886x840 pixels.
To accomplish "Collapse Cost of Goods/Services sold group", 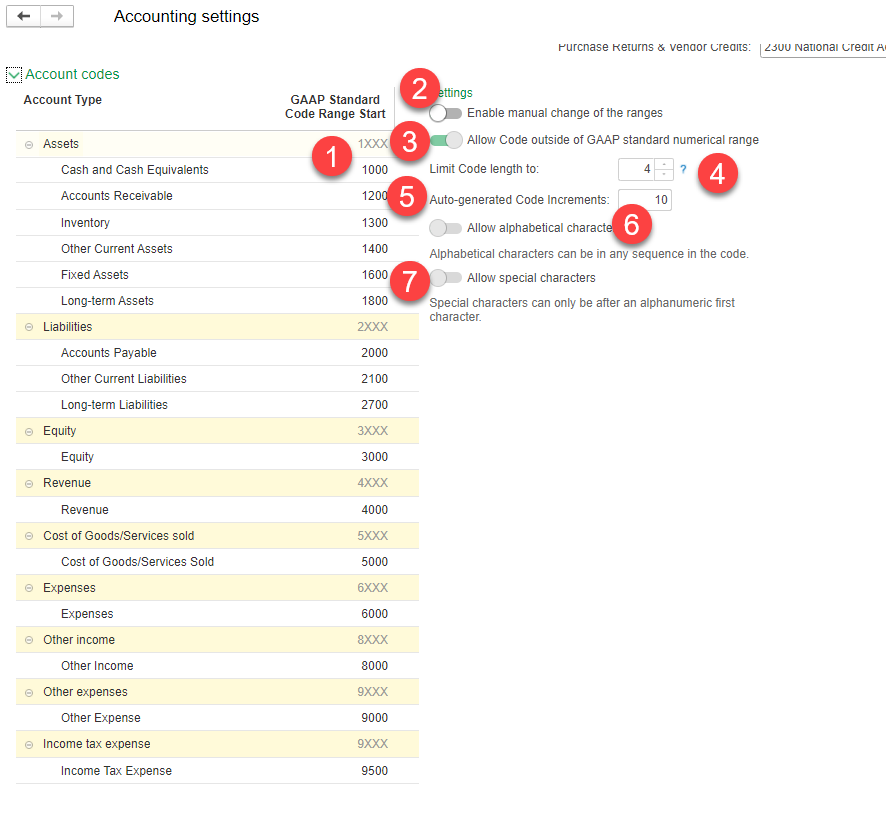I will click(29, 536).
